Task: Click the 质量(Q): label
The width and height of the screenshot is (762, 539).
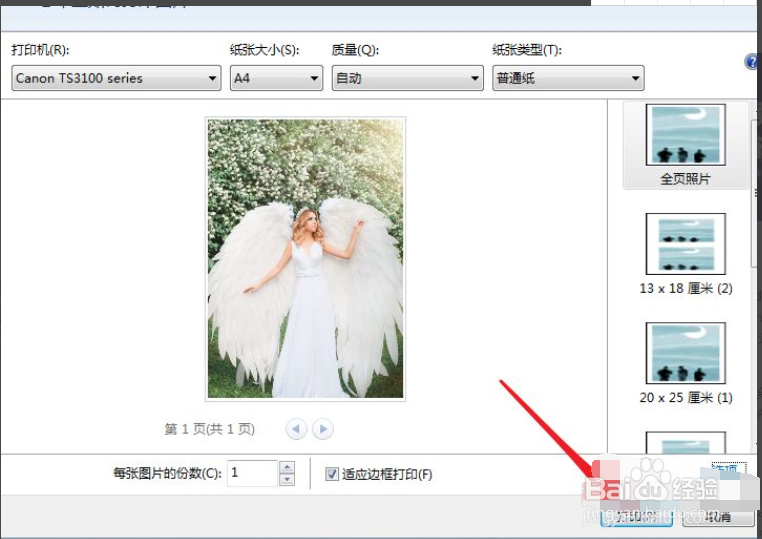Action: pyautogui.click(x=355, y=50)
